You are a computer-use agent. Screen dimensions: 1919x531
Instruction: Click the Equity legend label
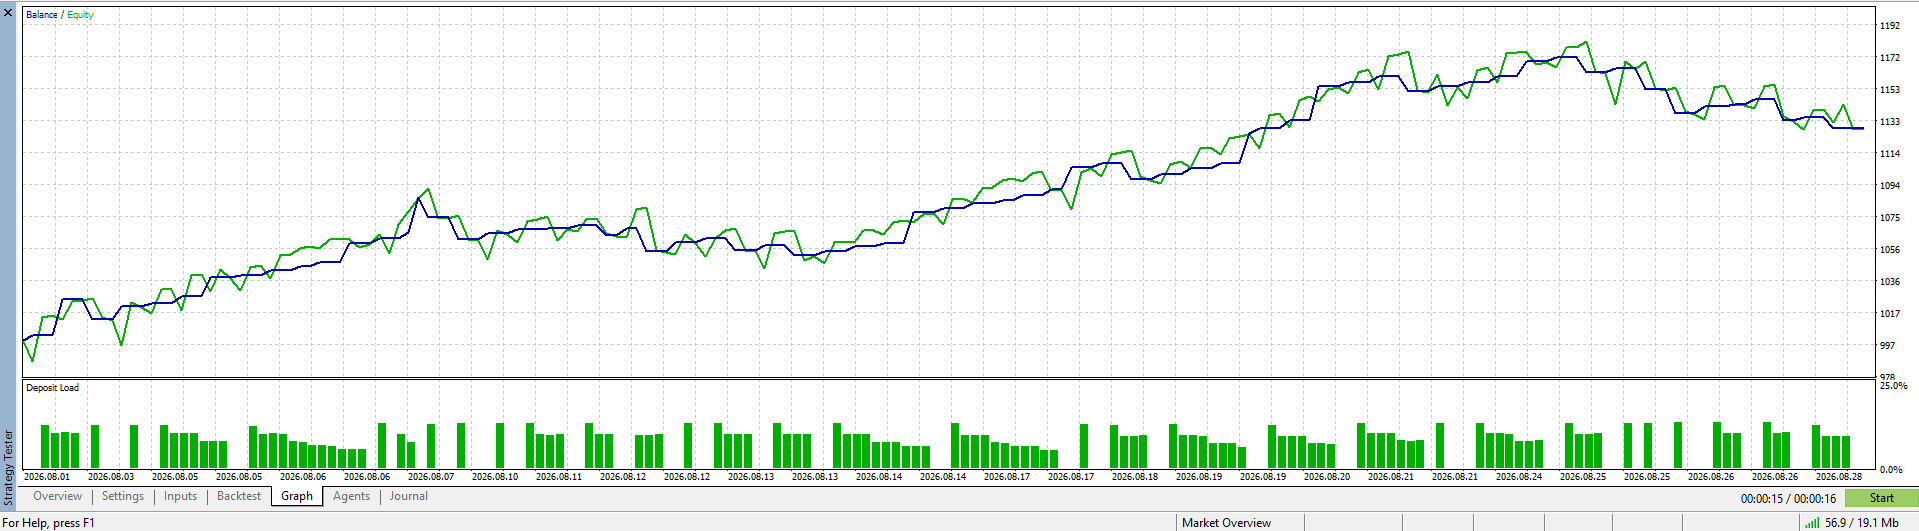point(80,15)
